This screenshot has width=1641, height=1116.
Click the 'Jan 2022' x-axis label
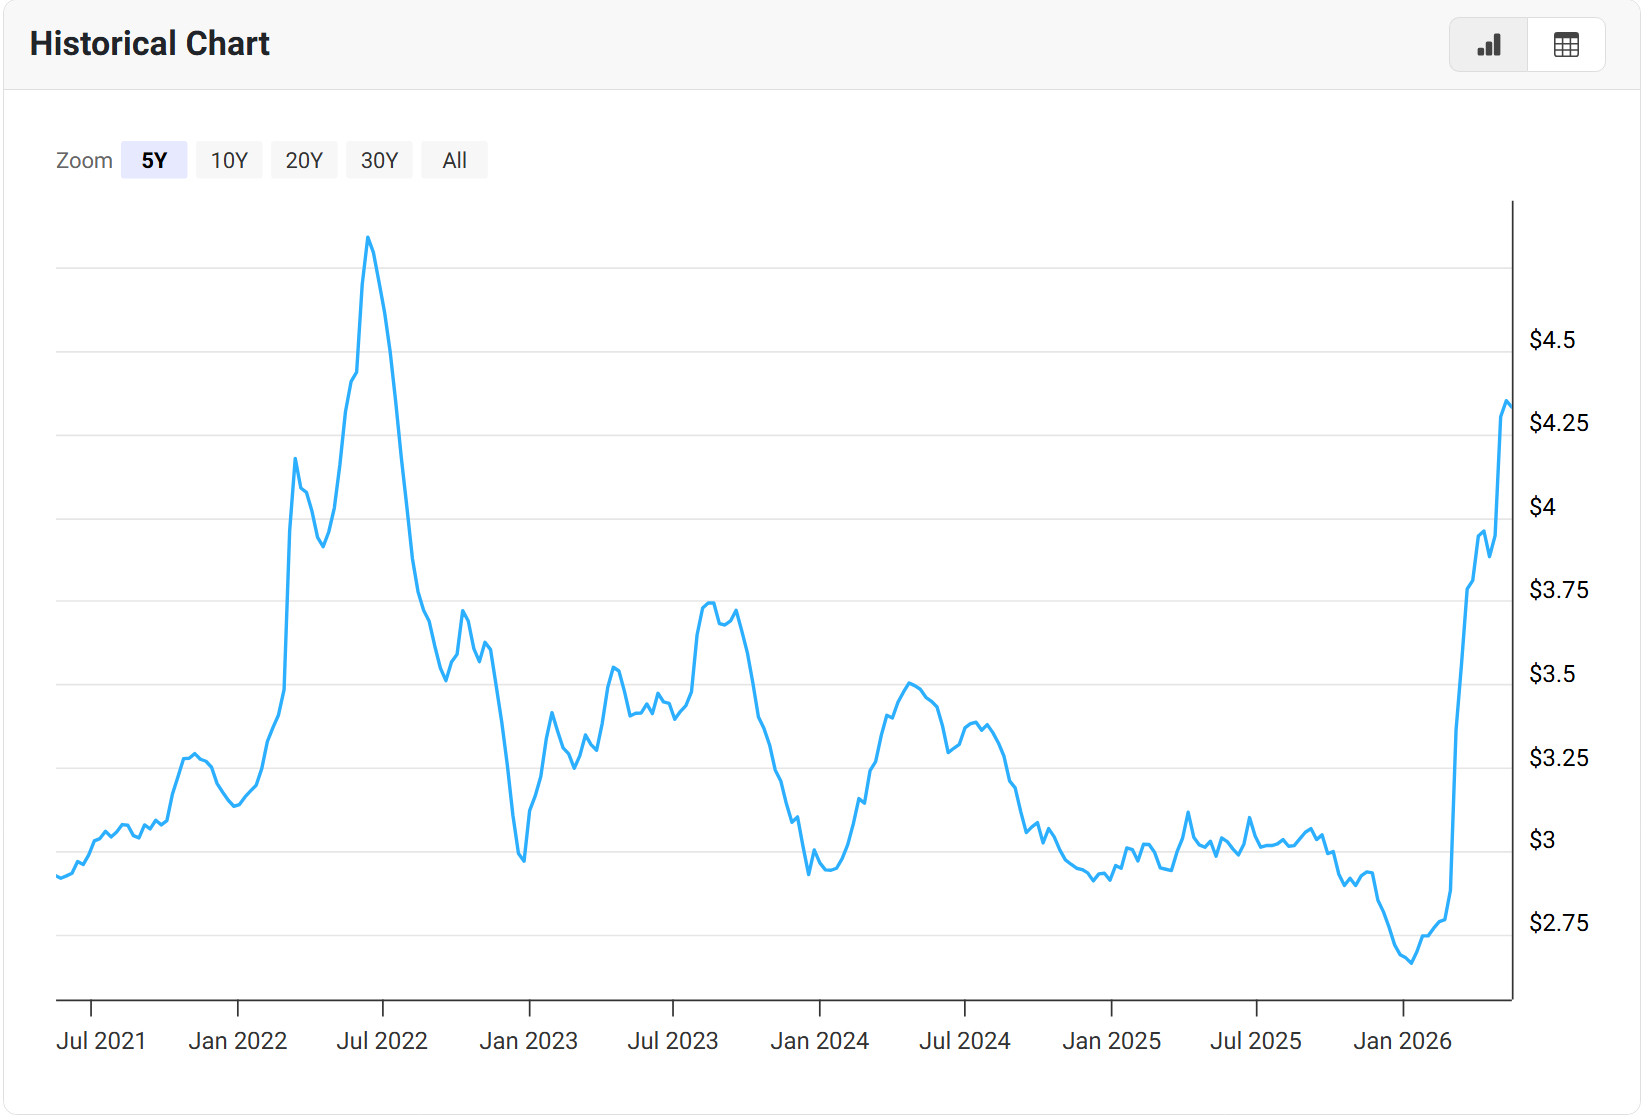[238, 1041]
